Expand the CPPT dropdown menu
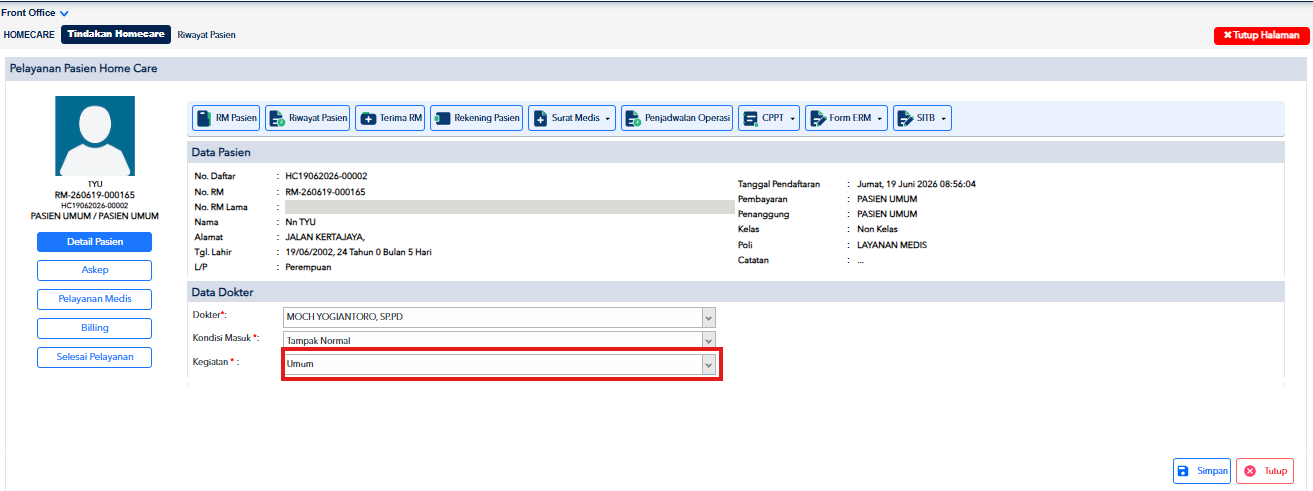The width and height of the screenshot is (1313, 491). pos(769,118)
